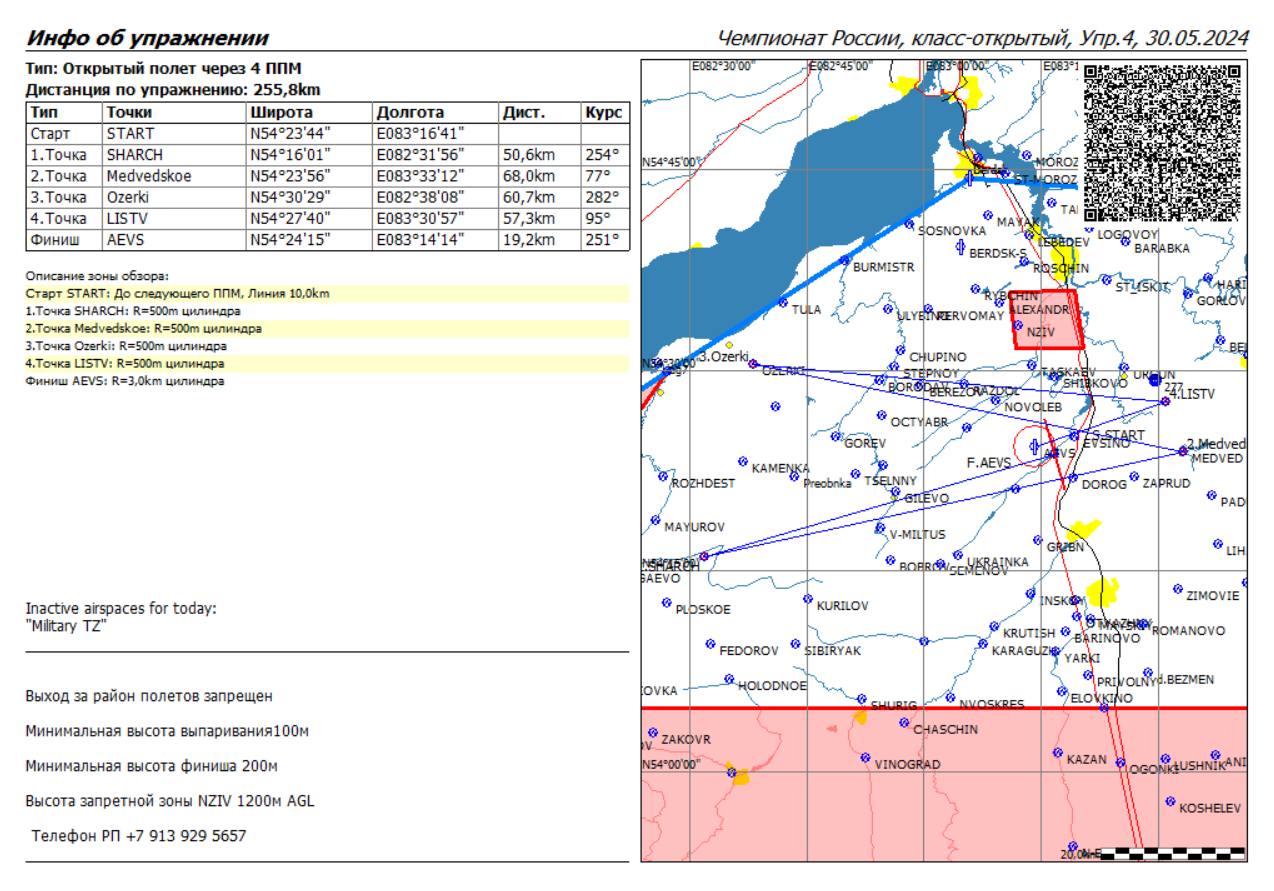Click the 4.LISTV turnpoint marker on map
Screen dimensions: 1274x891
pos(1165,402)
